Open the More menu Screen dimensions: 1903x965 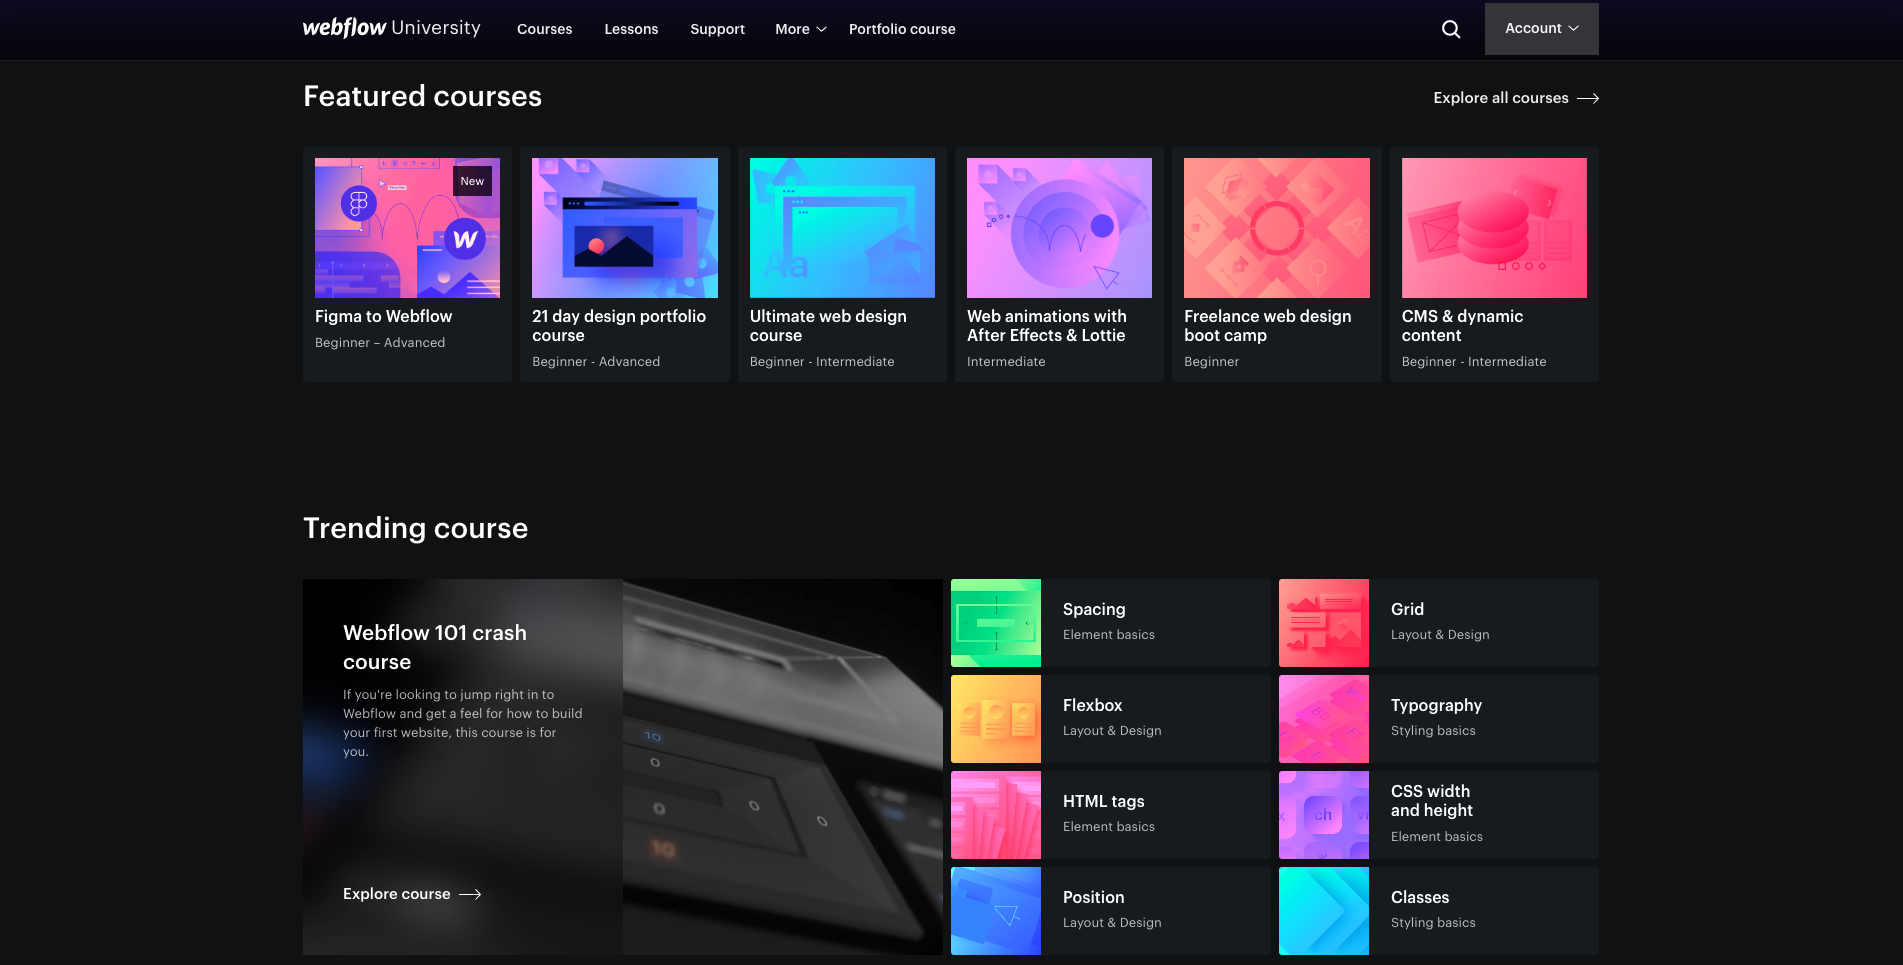point(801,29)
